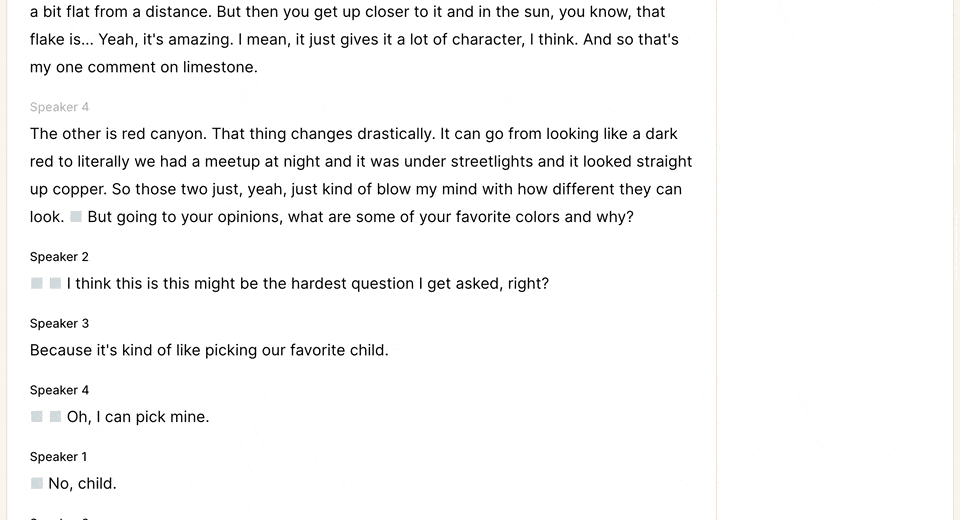Click the gray marker before "No, child."
This screenshot has width=960, height=520.
coord(37,483)
